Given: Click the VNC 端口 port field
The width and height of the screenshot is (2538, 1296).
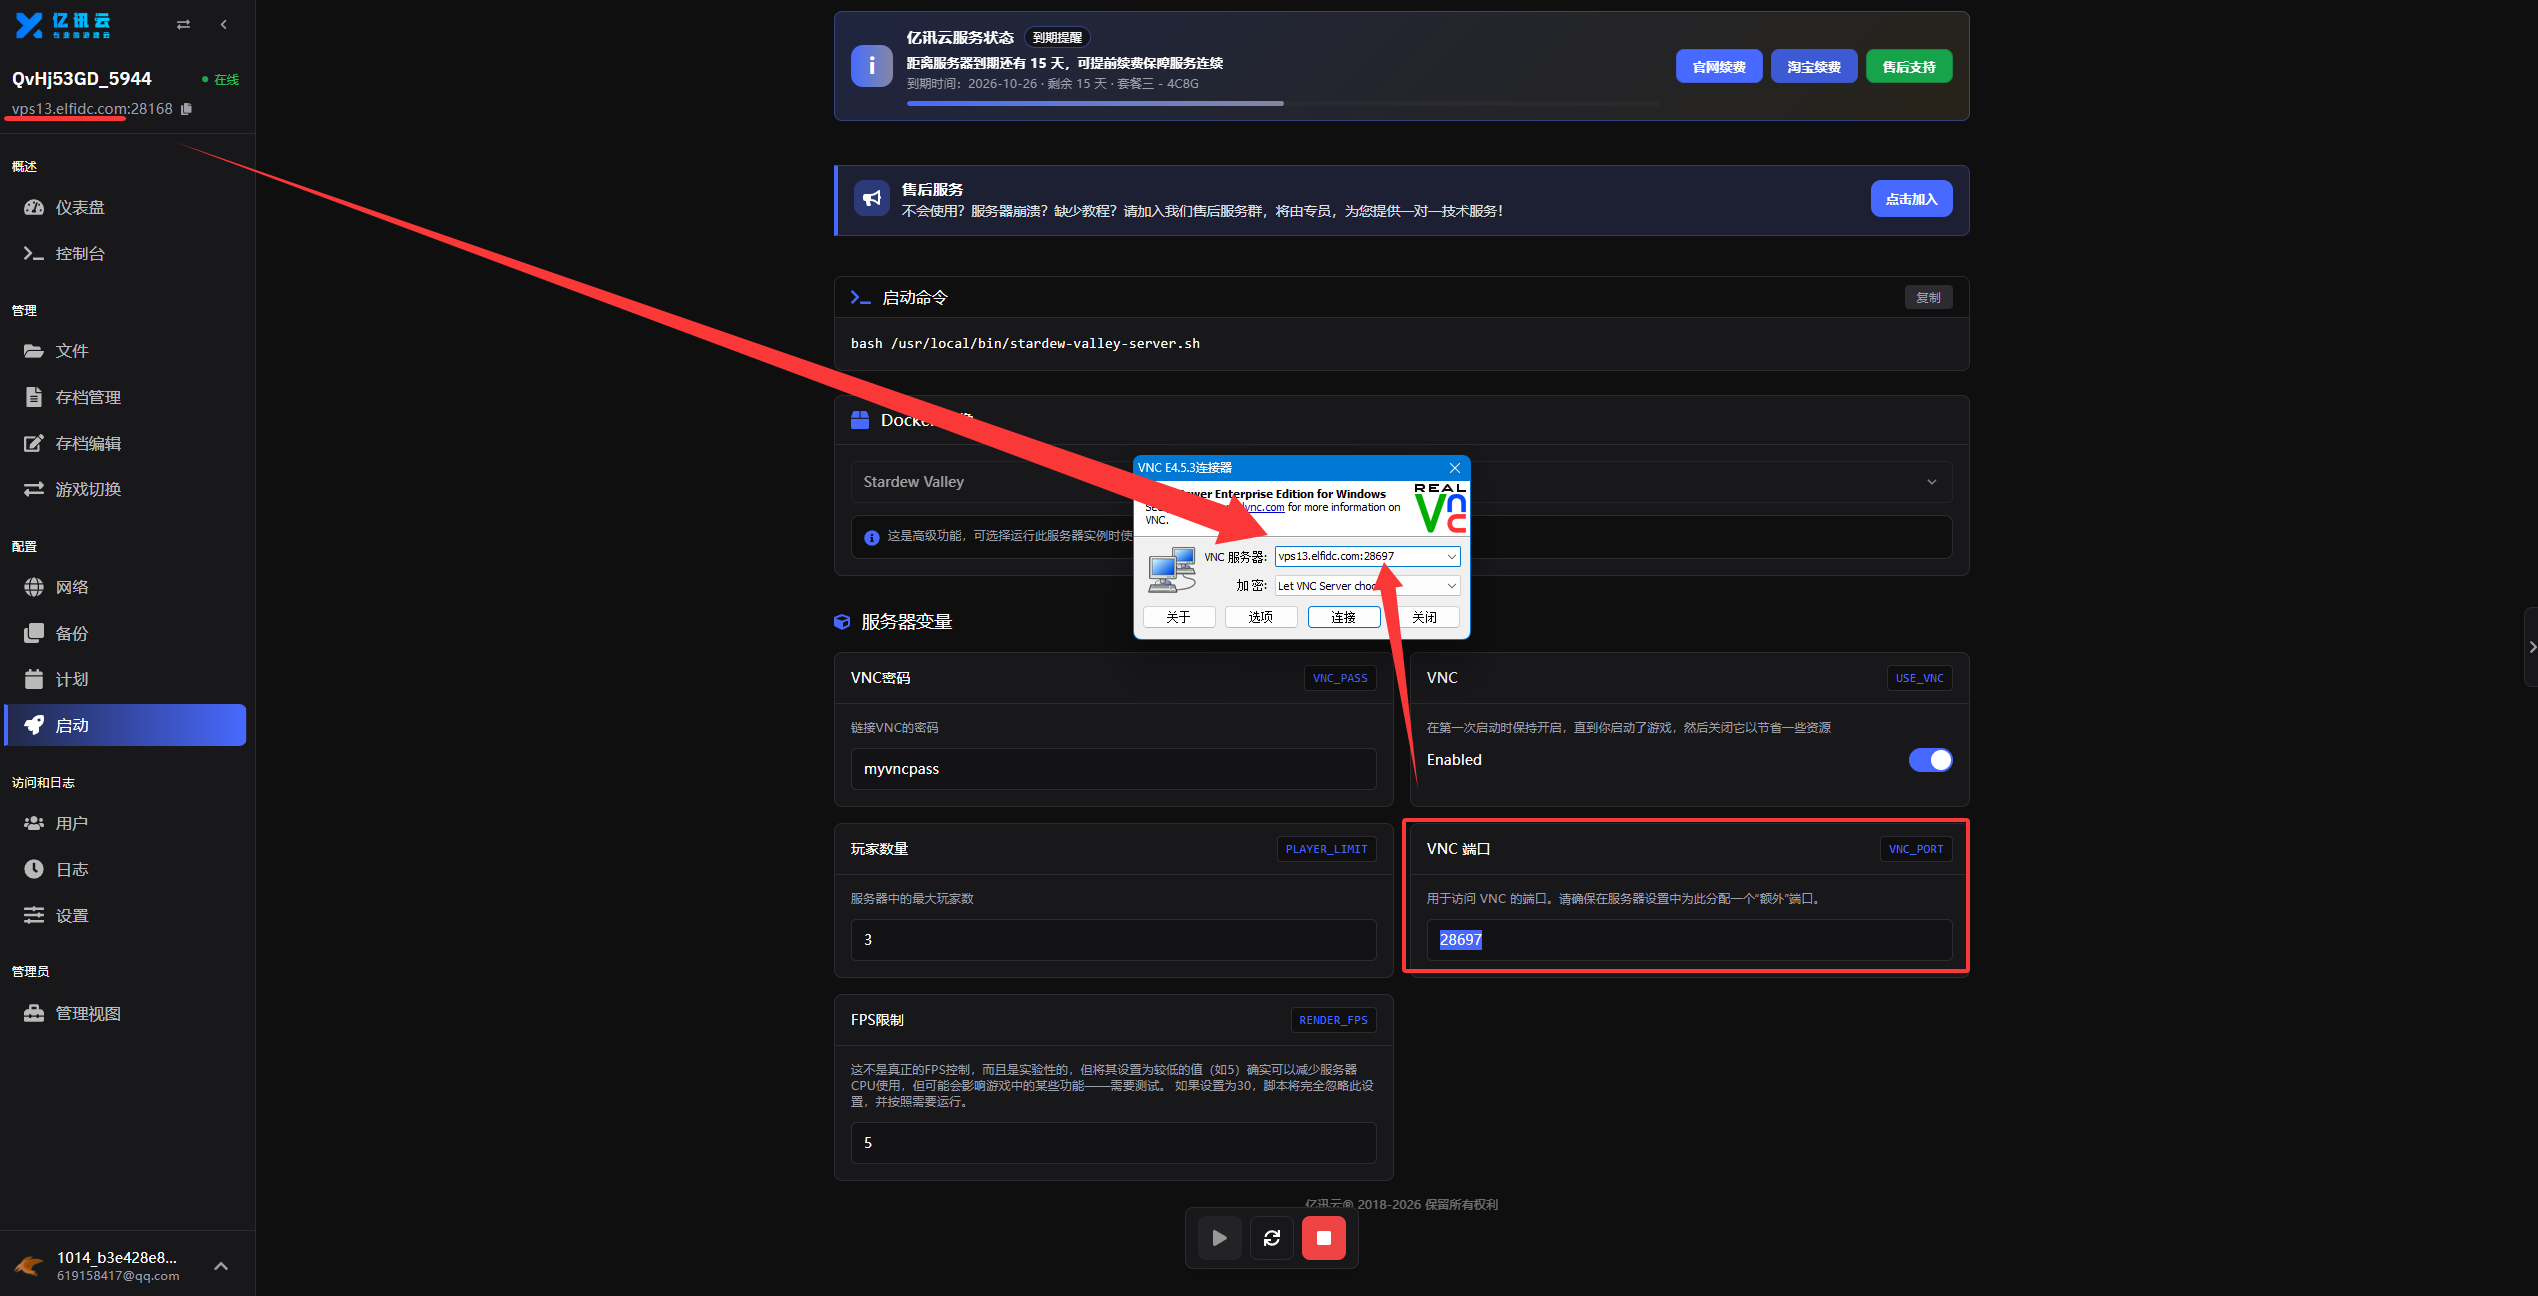Looking at the screenshot, I should [x=1688, y=940].
